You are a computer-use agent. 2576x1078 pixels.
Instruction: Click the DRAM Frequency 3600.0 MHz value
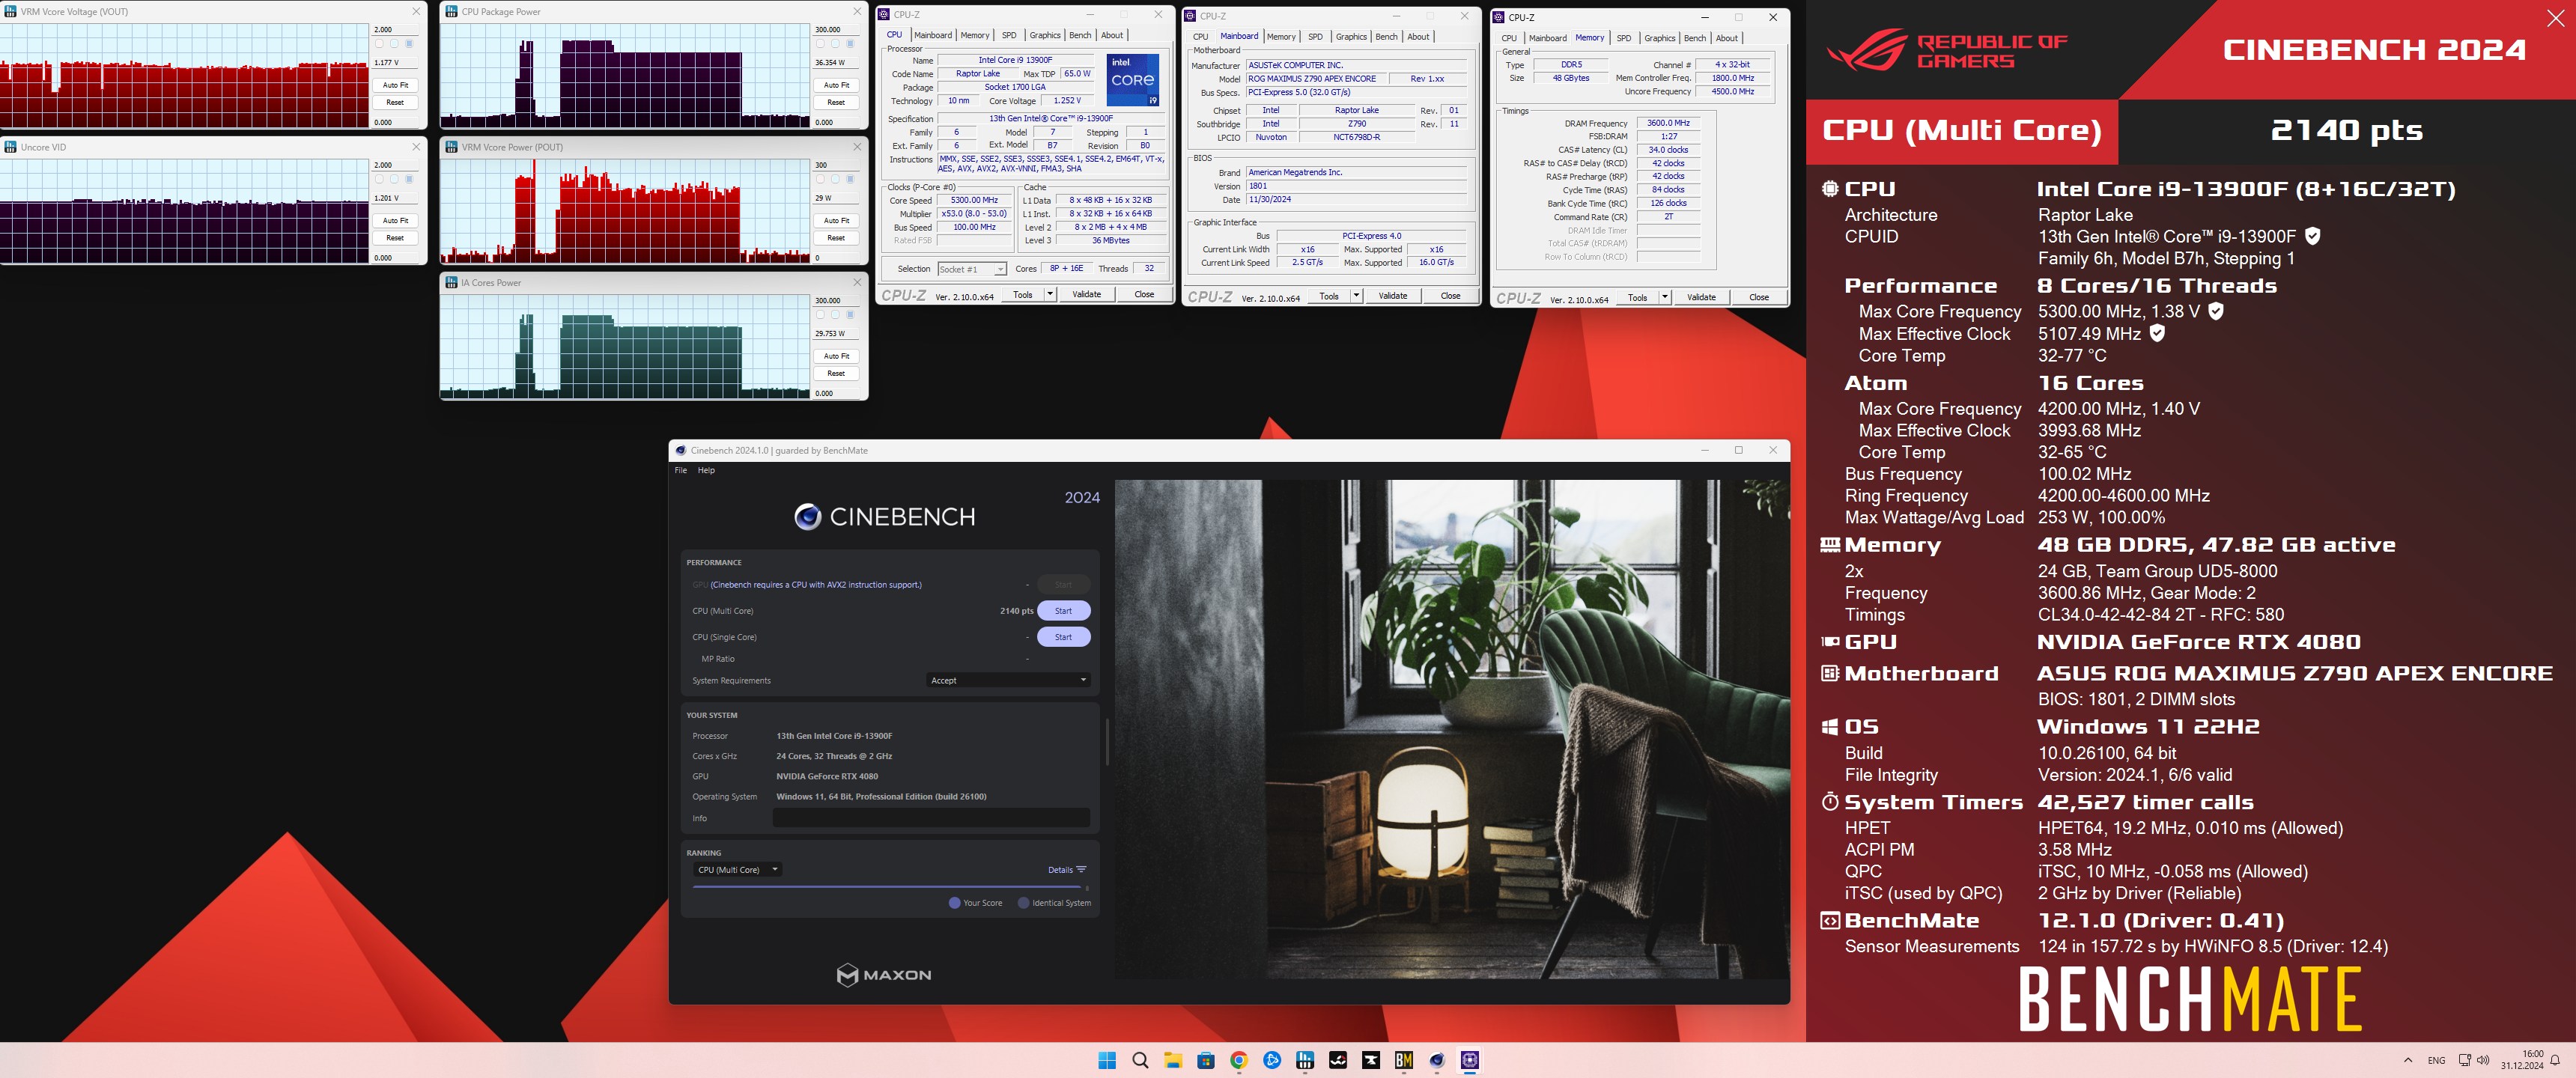pos(1668,123)
